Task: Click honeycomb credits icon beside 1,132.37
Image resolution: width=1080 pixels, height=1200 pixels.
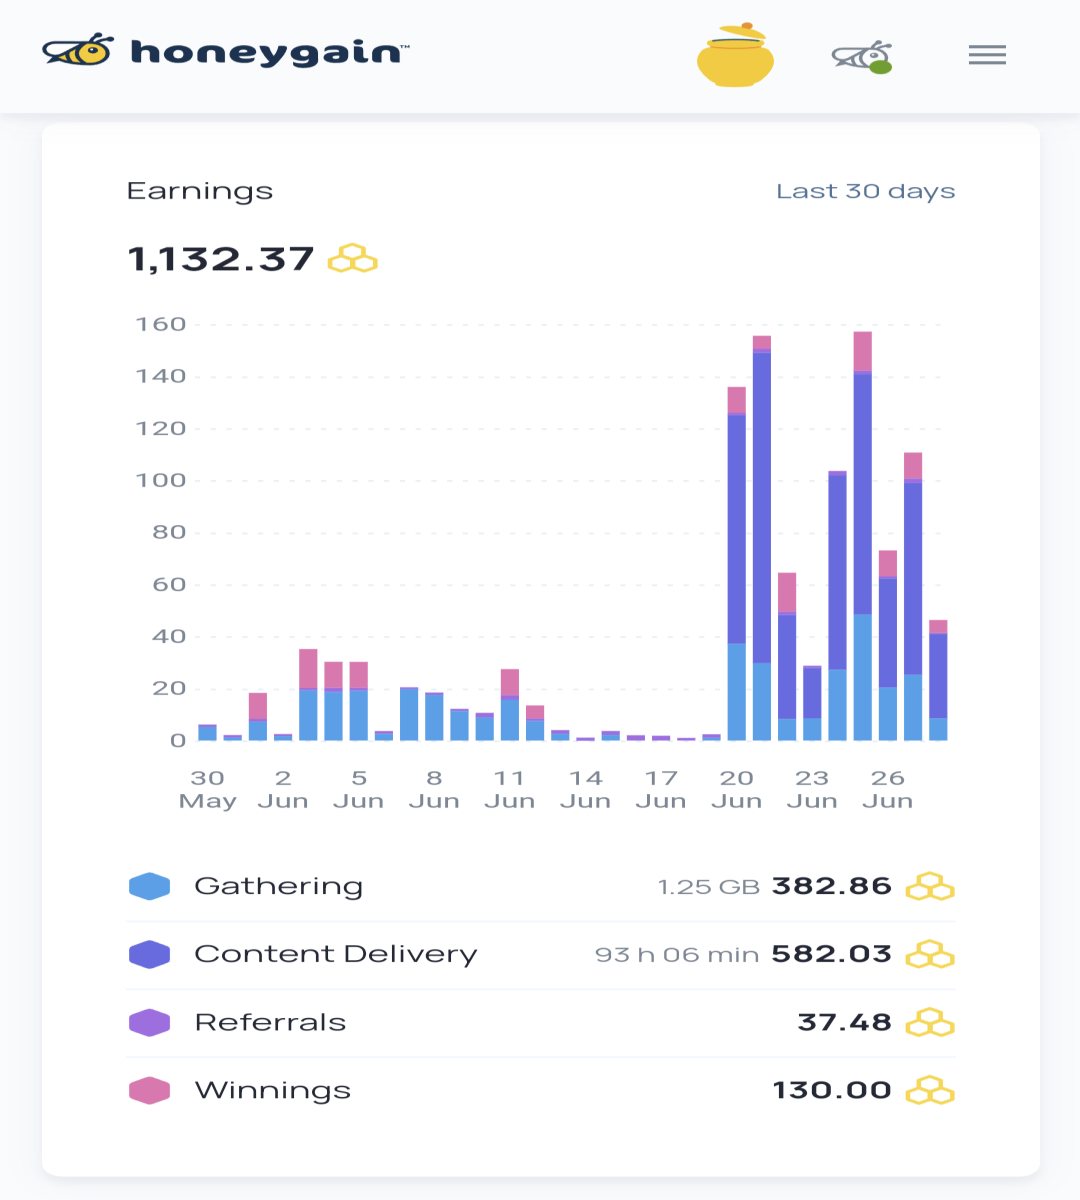Action: pos(353,259)
